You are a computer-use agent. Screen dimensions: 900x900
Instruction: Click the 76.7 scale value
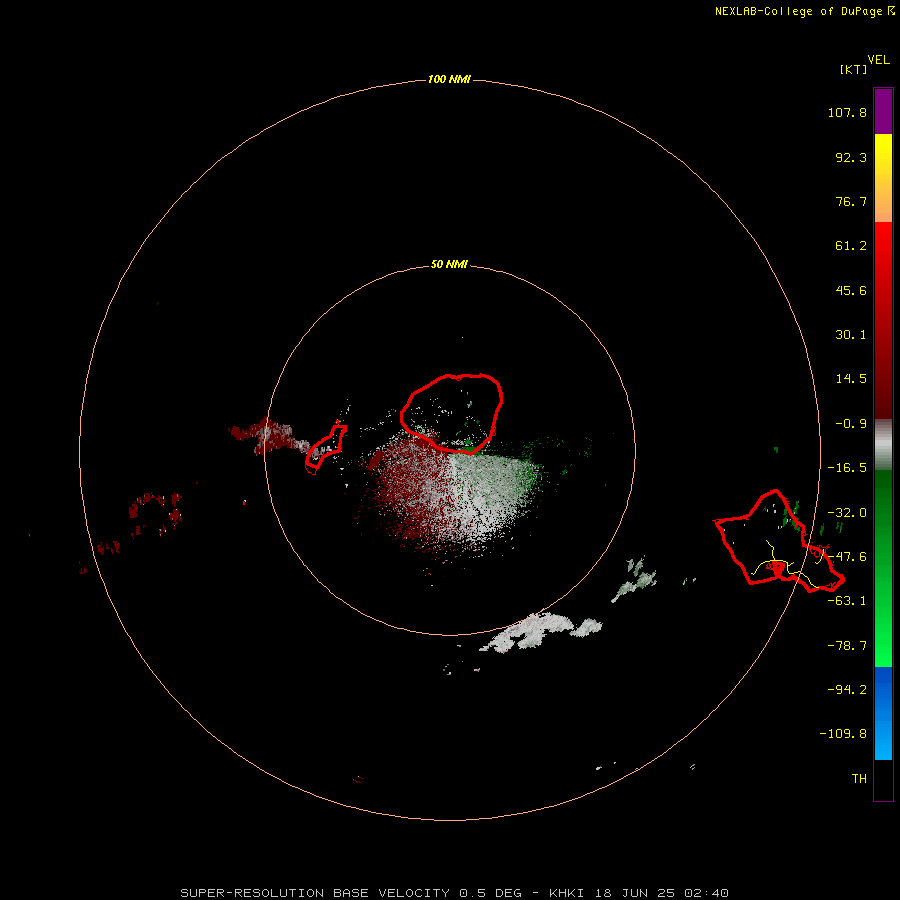pos(851,201)
